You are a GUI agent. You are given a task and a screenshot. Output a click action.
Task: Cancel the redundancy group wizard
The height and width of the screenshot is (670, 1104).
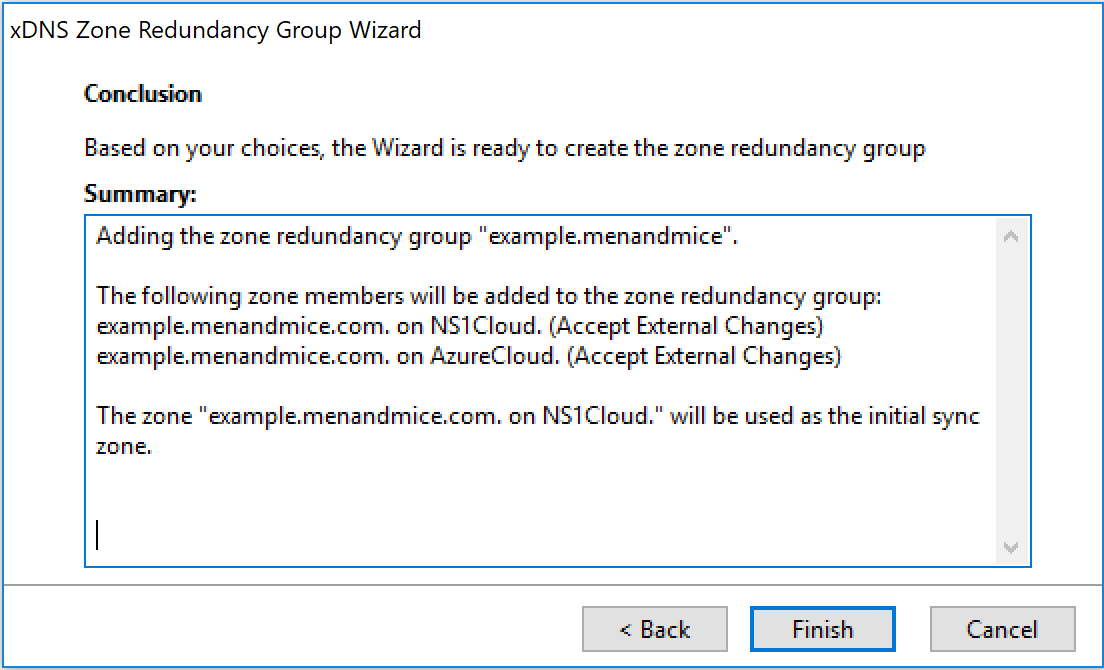(1003, 628)
